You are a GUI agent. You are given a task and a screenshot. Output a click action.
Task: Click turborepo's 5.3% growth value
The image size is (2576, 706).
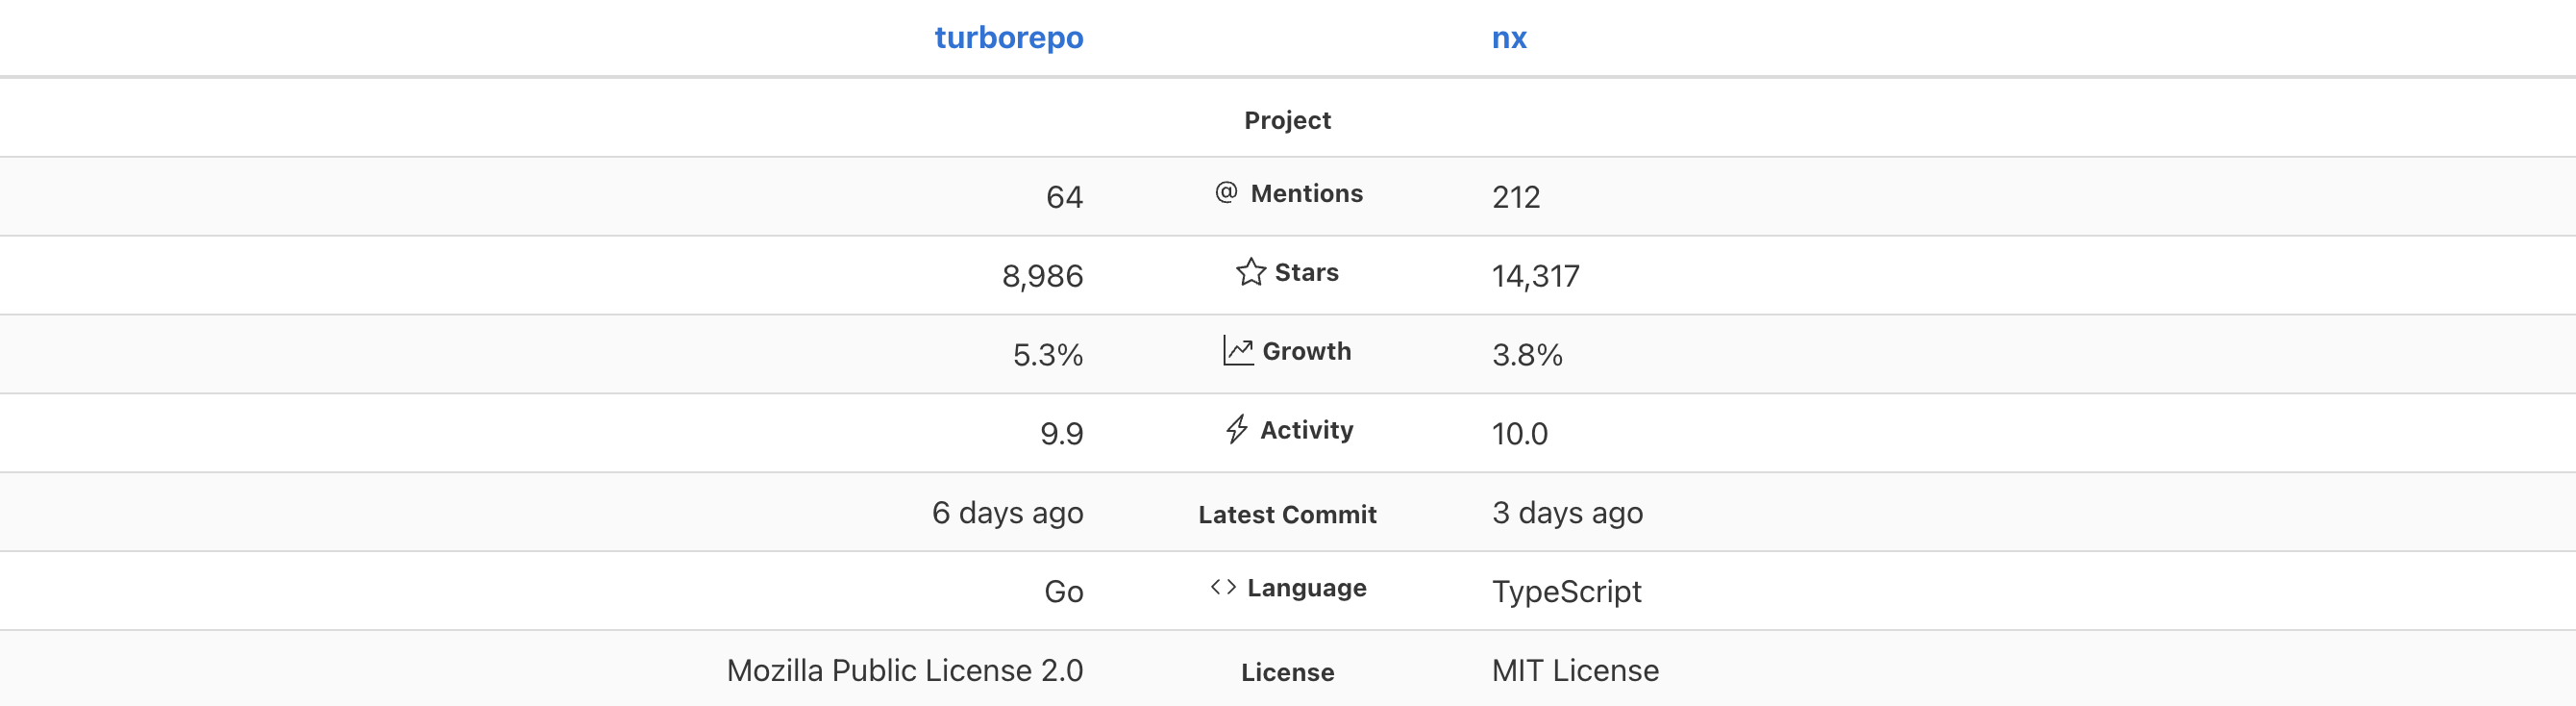[x=1047, y=355]
